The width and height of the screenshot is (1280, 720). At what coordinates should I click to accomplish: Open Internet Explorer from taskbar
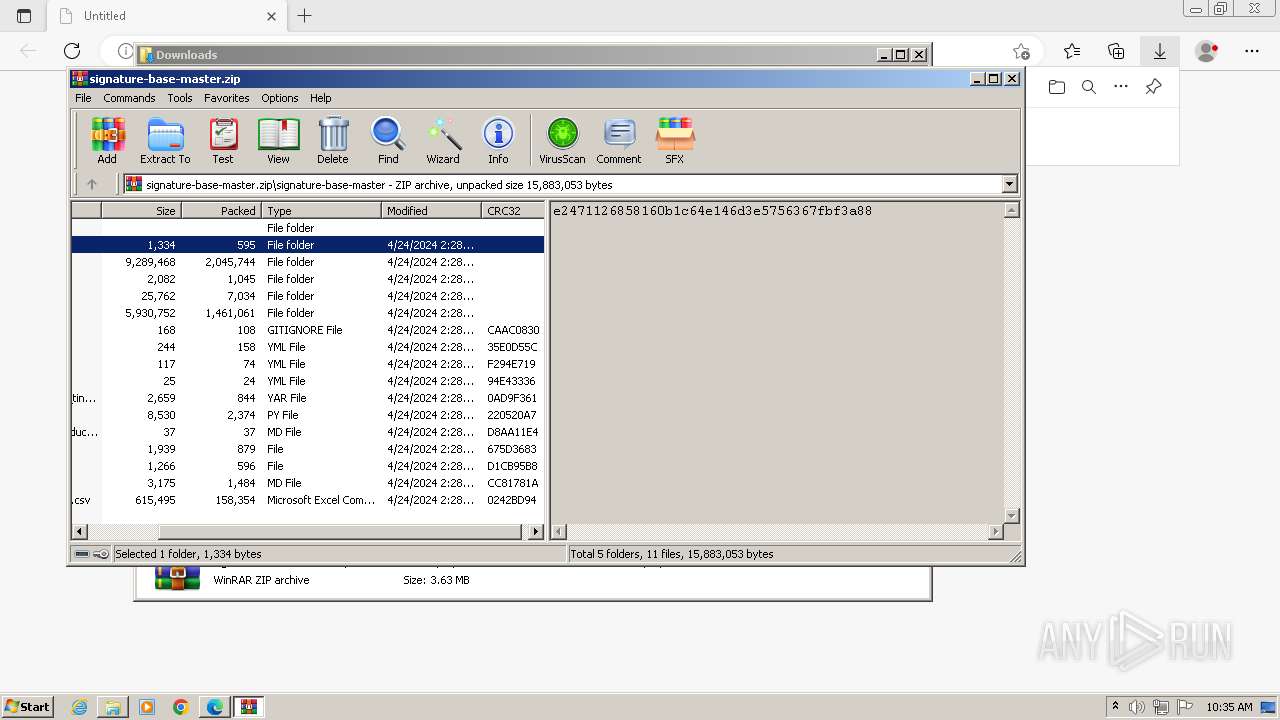pyautogui.click(x=79, y=707)
